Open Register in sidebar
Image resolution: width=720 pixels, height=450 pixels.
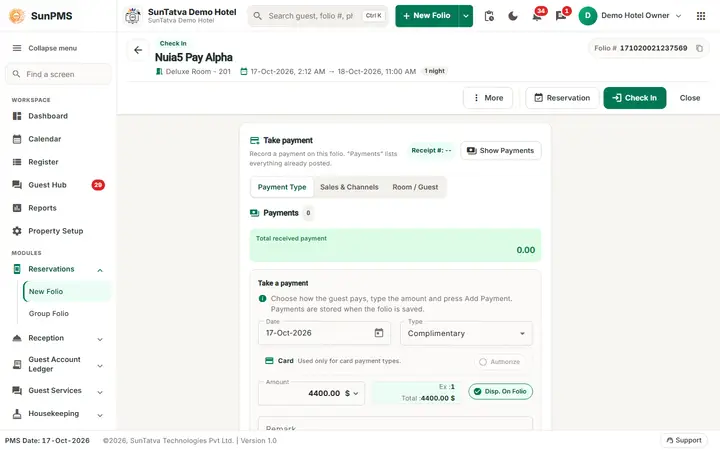[x=58, y=162]
